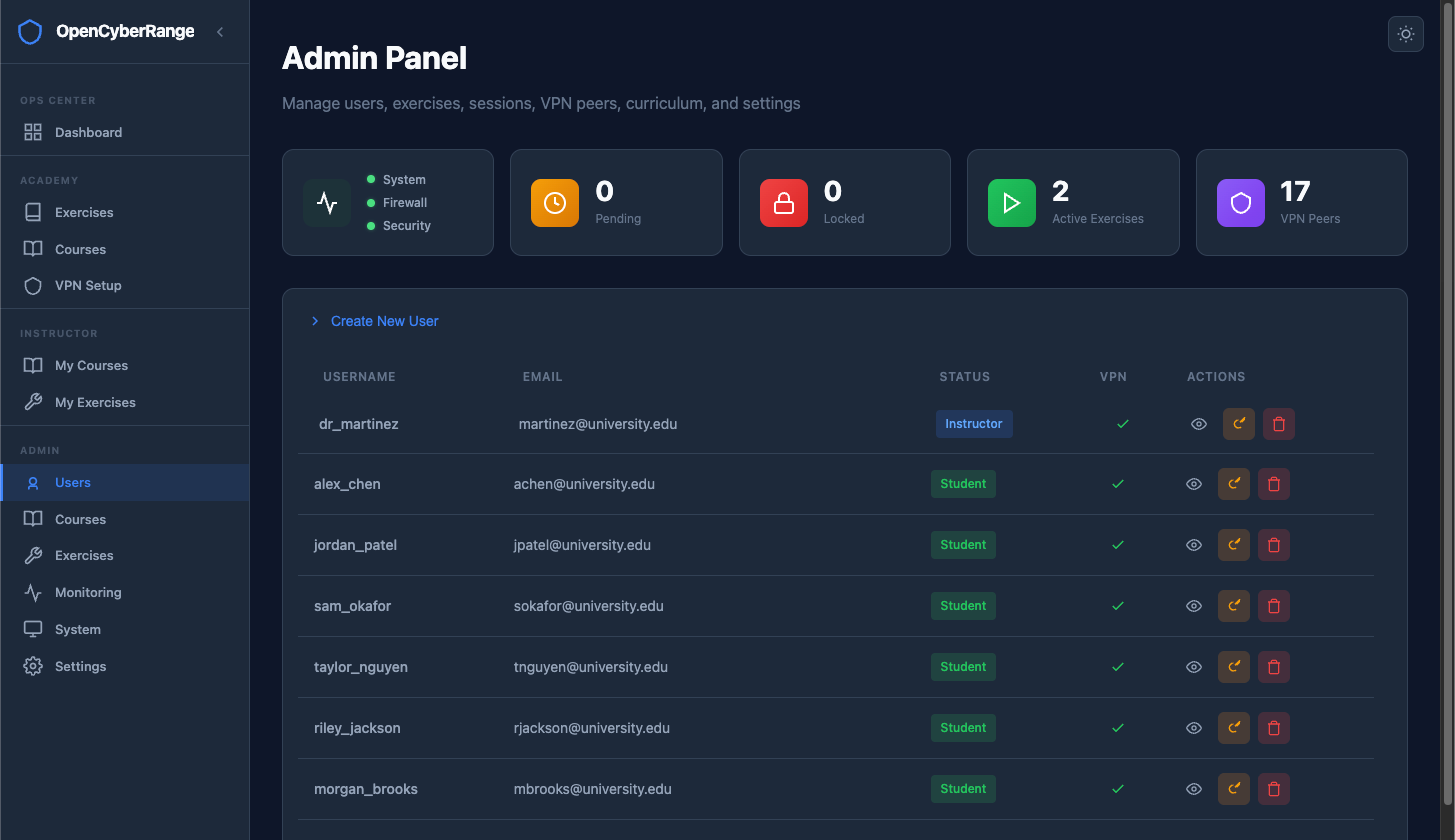Click the delete icon for dr_martinez
1455x840 pixels.
point(1278,424)
